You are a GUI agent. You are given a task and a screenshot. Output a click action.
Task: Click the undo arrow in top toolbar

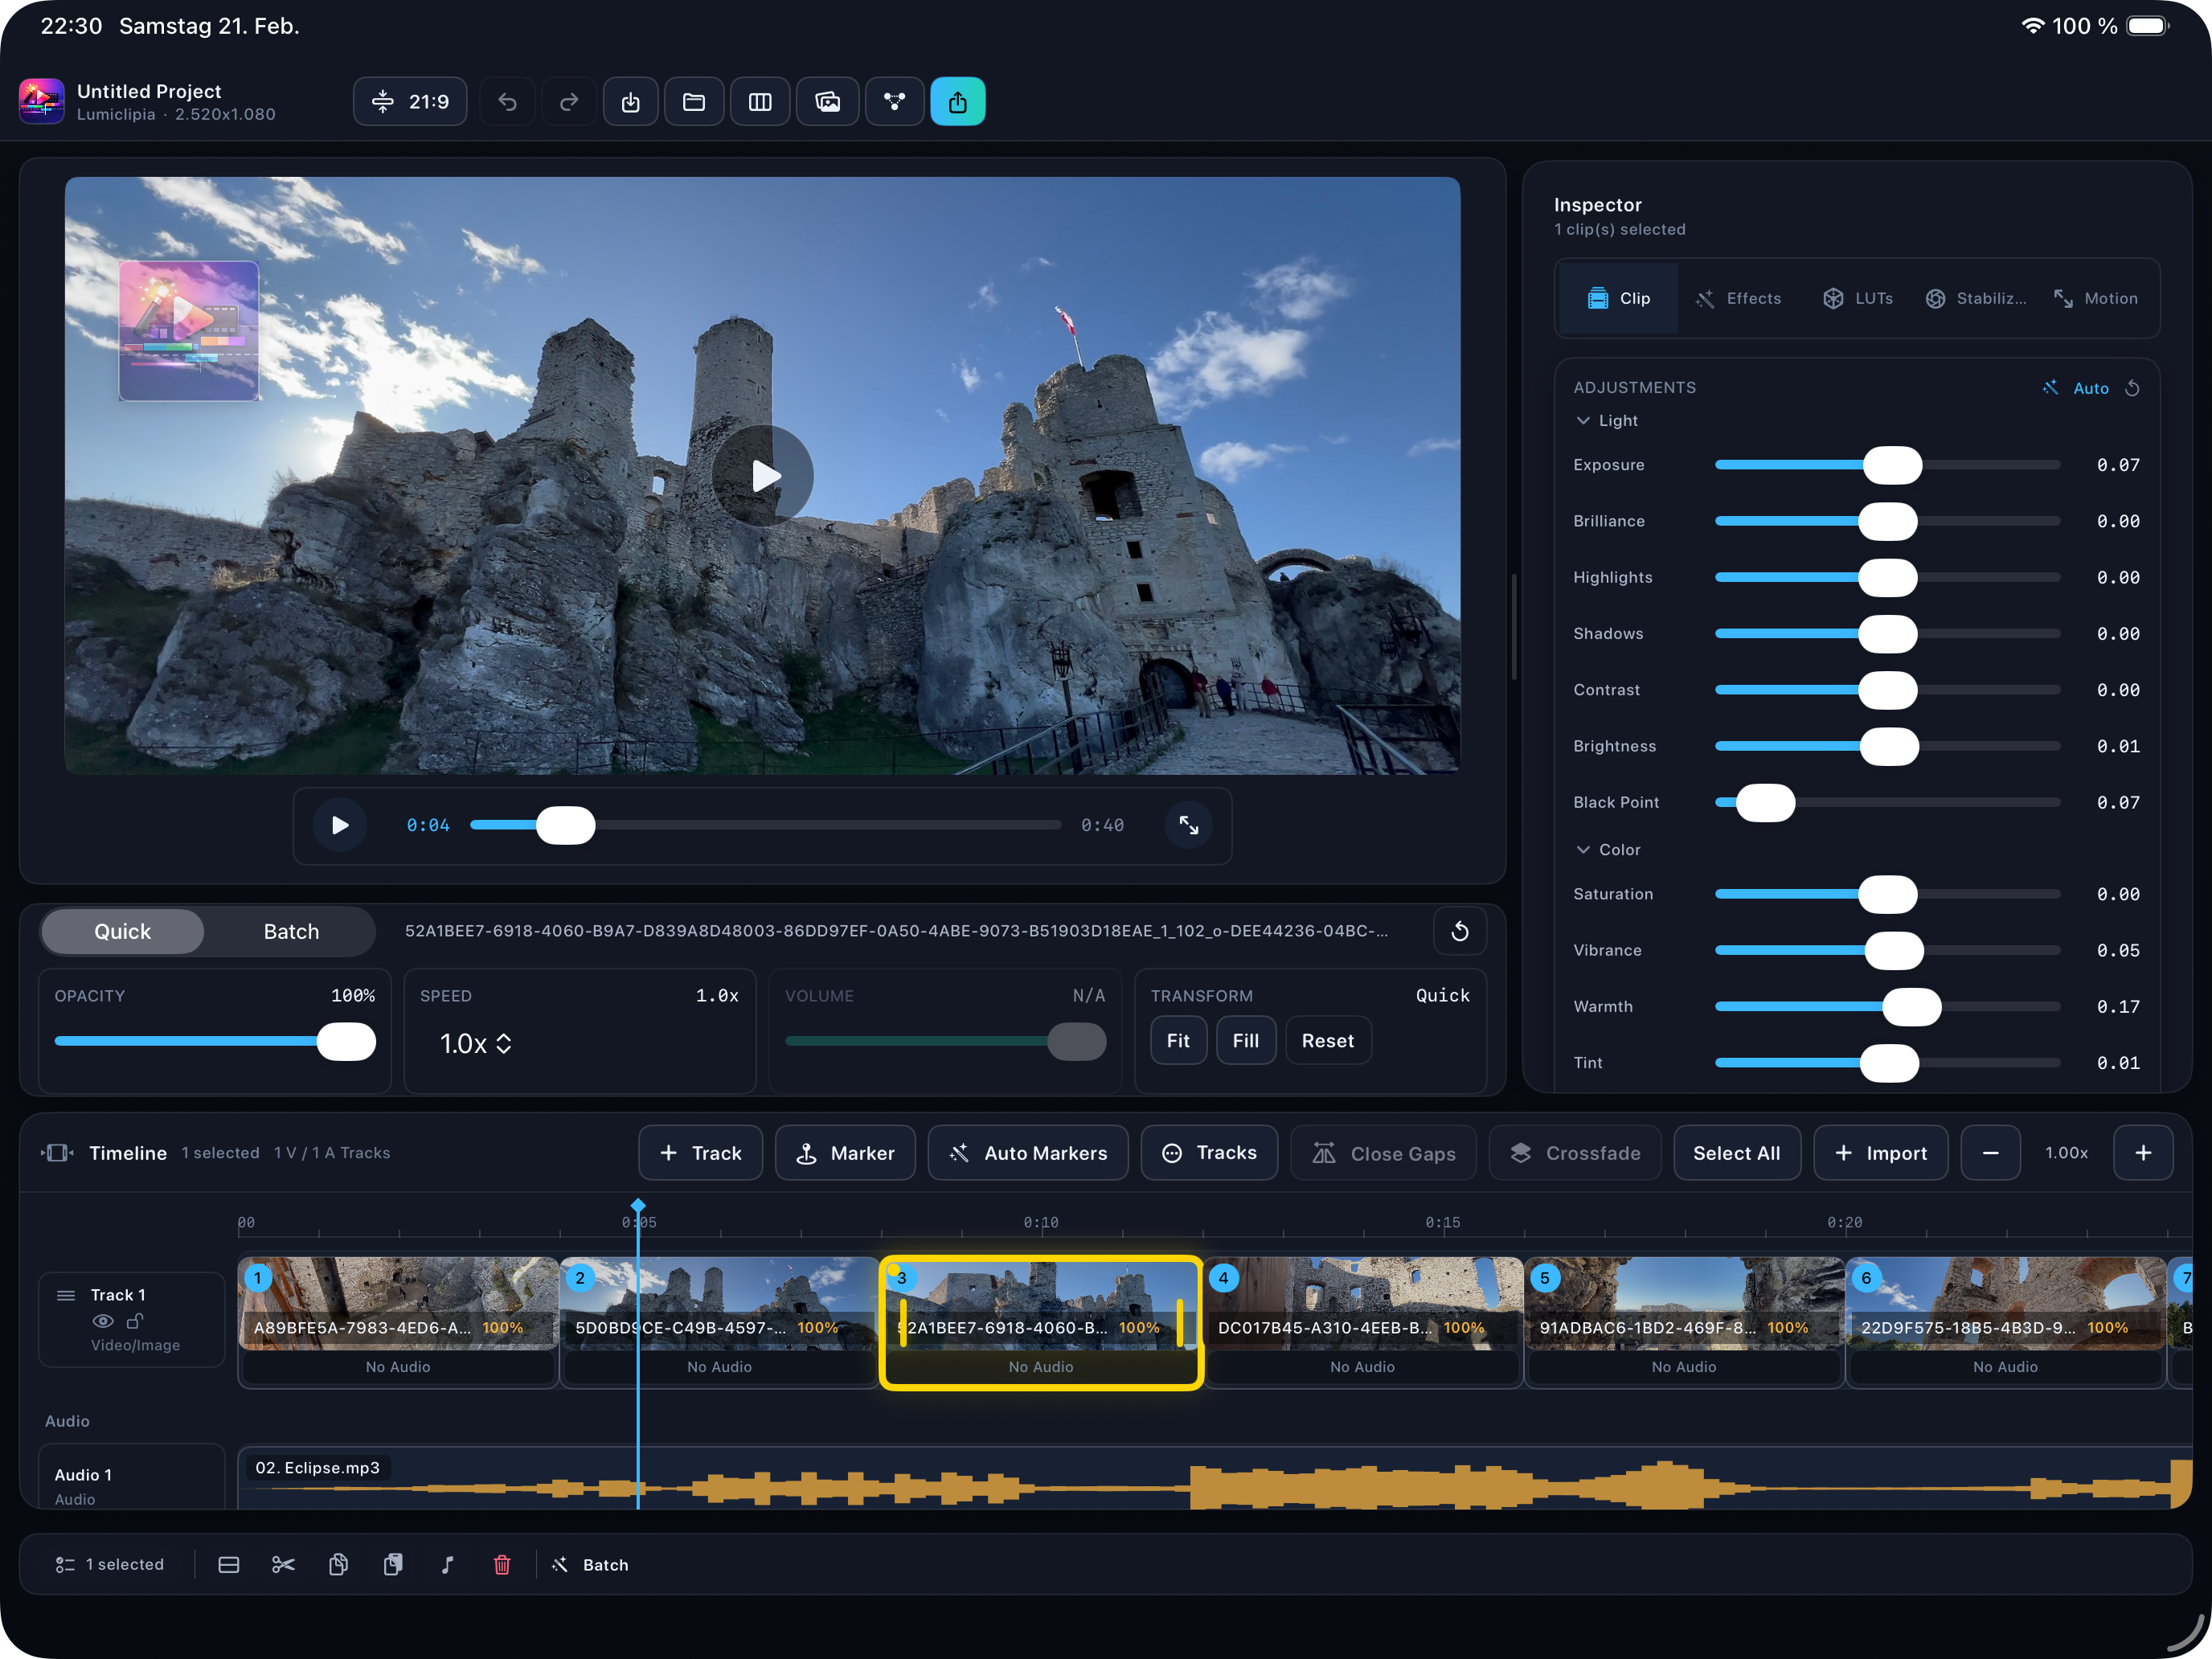[x=508, y=101]
